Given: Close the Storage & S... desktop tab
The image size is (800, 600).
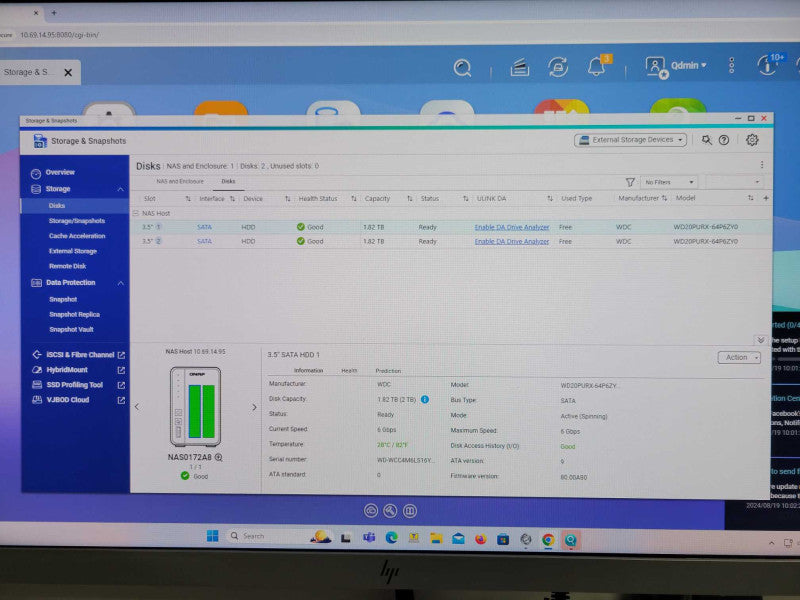Looking at the screenshot, I should coord(68,72).
